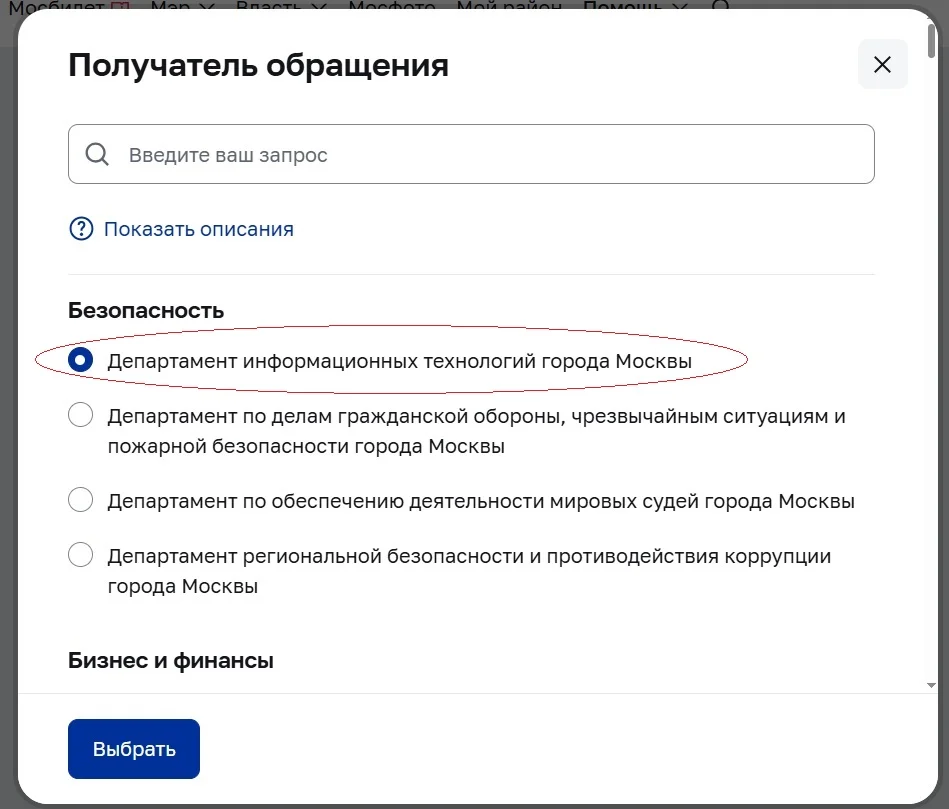Select Департамент информационных технологий города Москвы radio
Viewport: 949px width, 809px height.
(x=80, y=360)
